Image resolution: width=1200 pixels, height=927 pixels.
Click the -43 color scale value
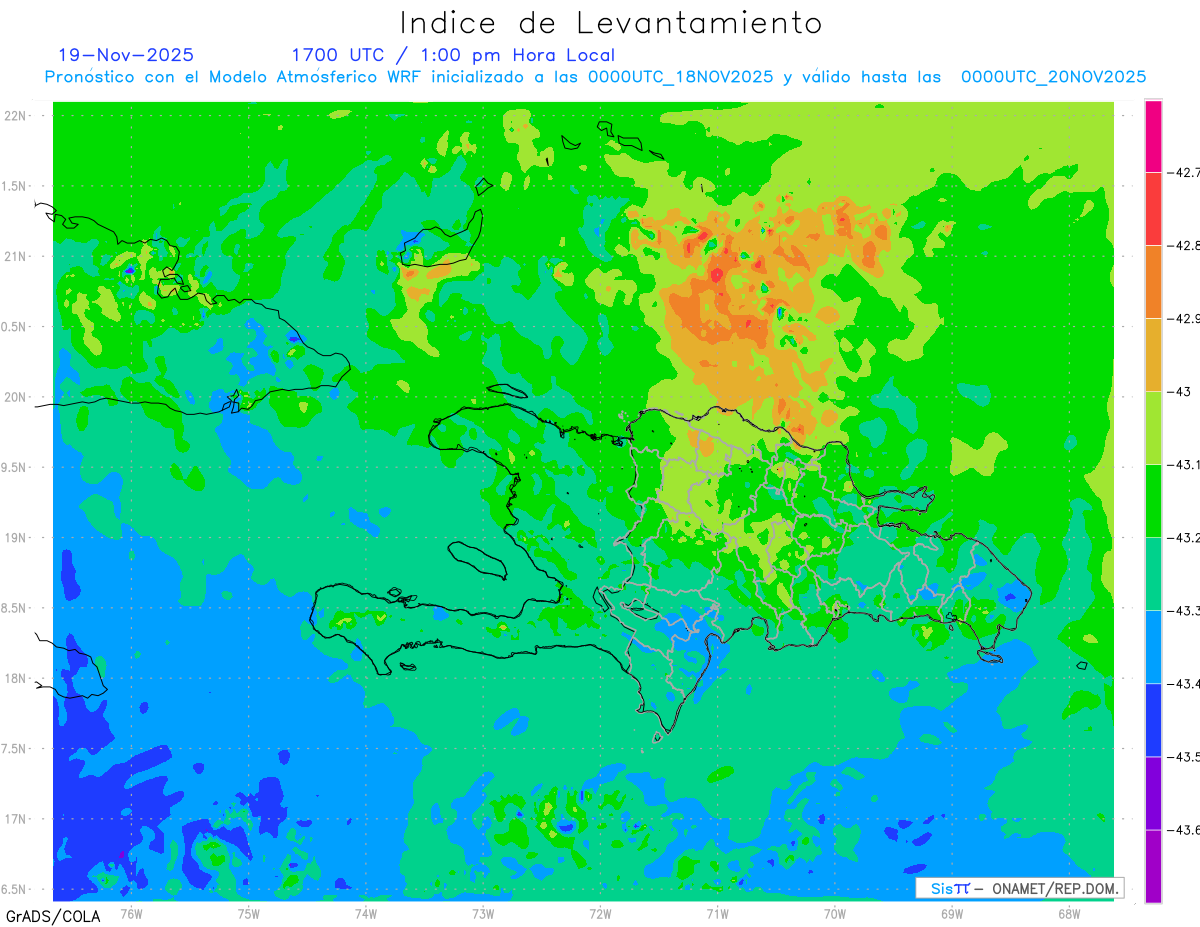coord(1180,392)
